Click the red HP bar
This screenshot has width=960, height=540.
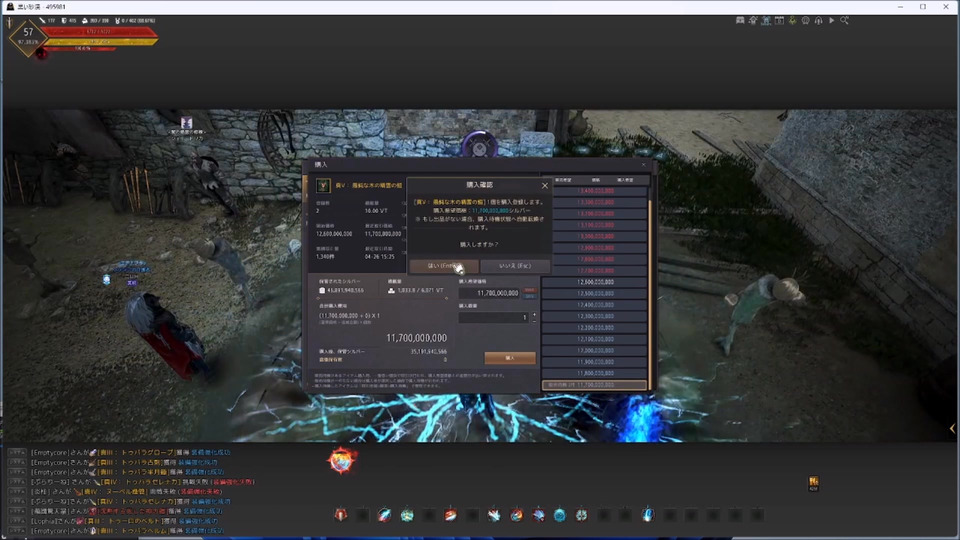pyautogui.click(x=98, y=32)
